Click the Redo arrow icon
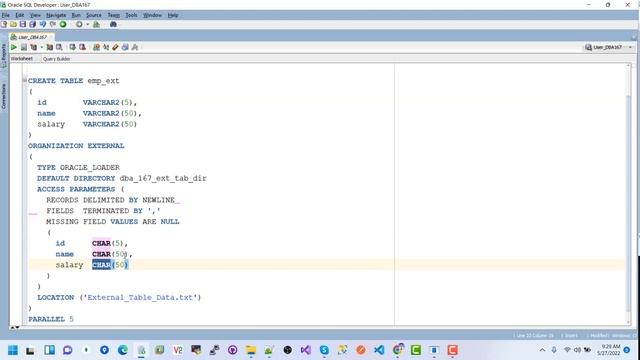Image resolution: width=640 pixels, height=360 pixels. [x=53, y=24]
